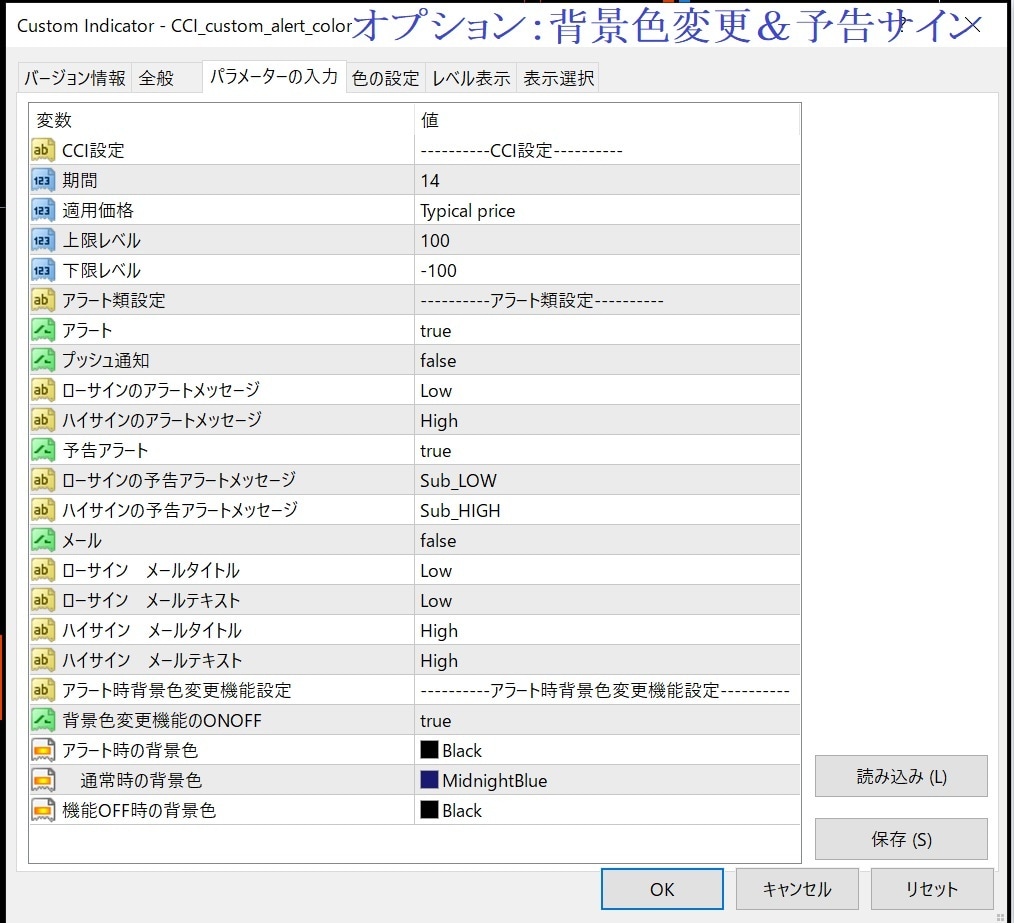Edit ハイサインのアラートメッセージ value High
The image size is (1014, 923).
pyautogui.click(x=607, y=420)
